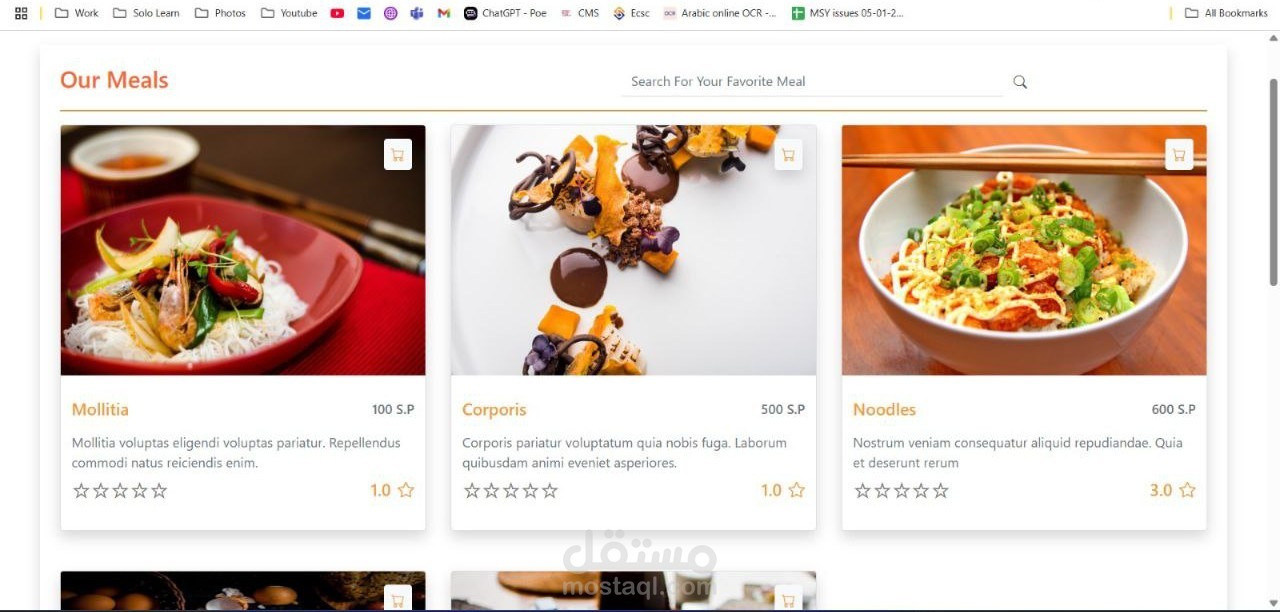
Task: Open the Microsoft Teams bookmark icon
Action: click(x=417, y=13)
